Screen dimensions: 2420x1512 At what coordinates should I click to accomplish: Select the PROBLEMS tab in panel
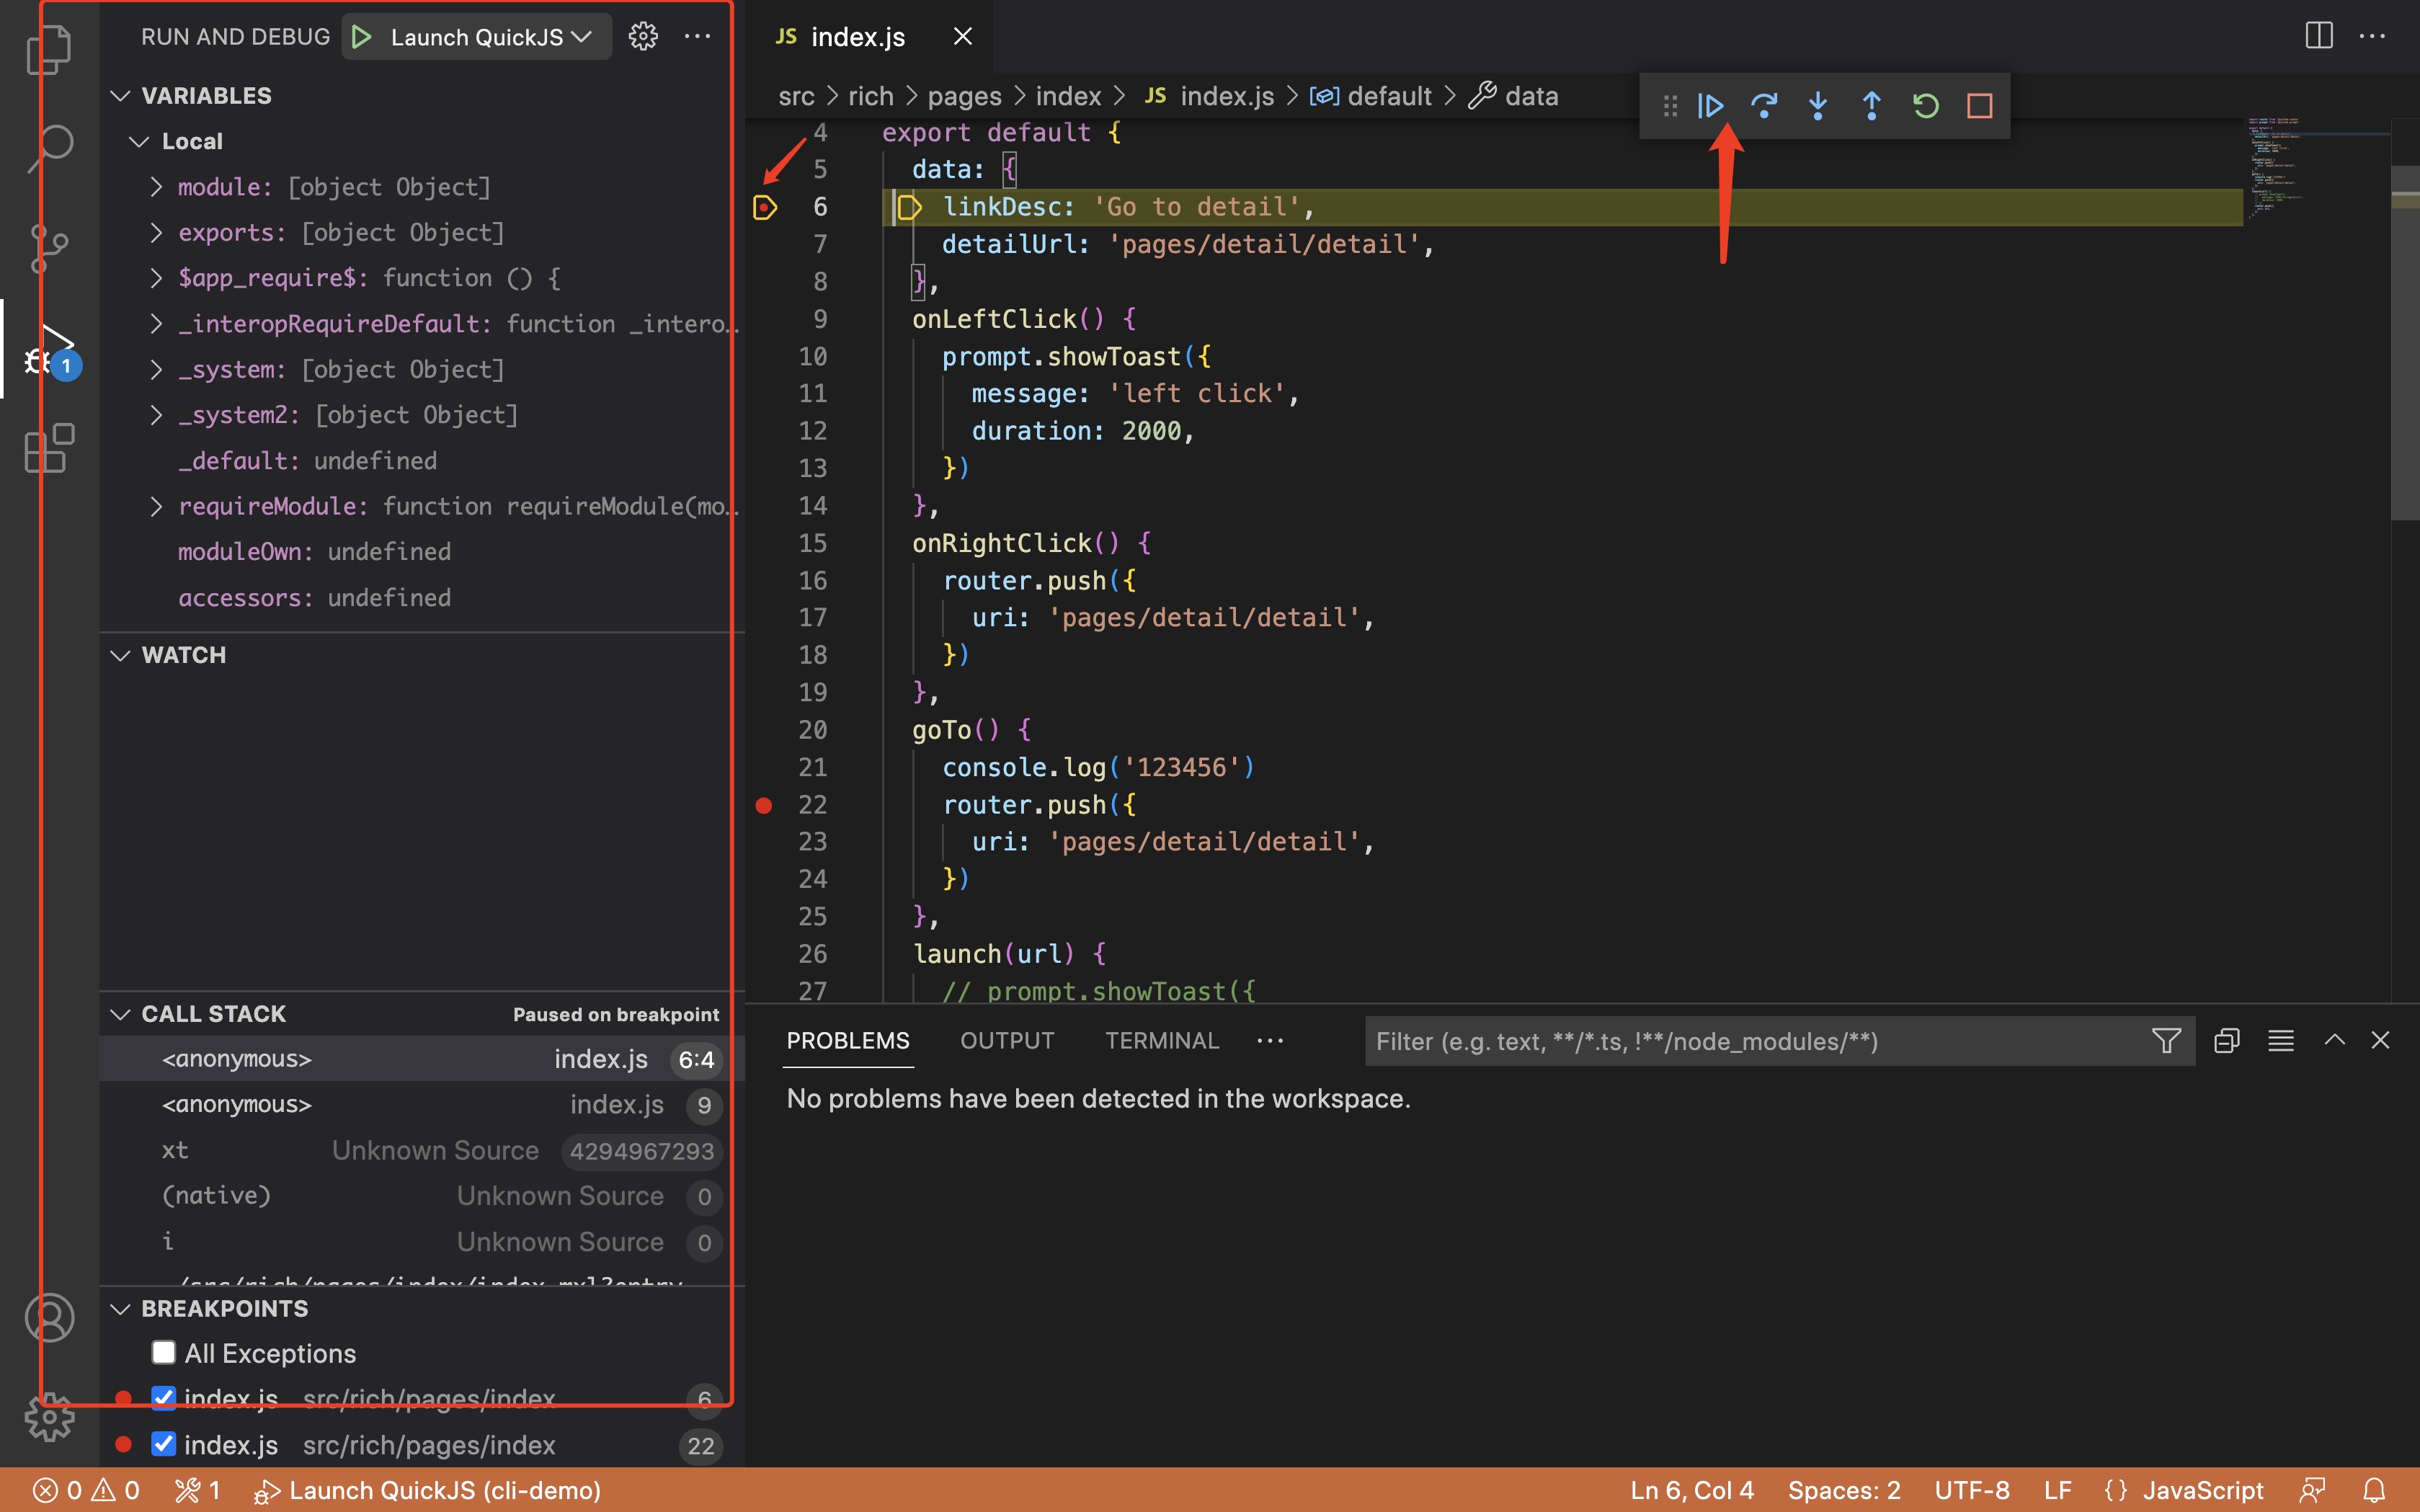[850, 1041]
